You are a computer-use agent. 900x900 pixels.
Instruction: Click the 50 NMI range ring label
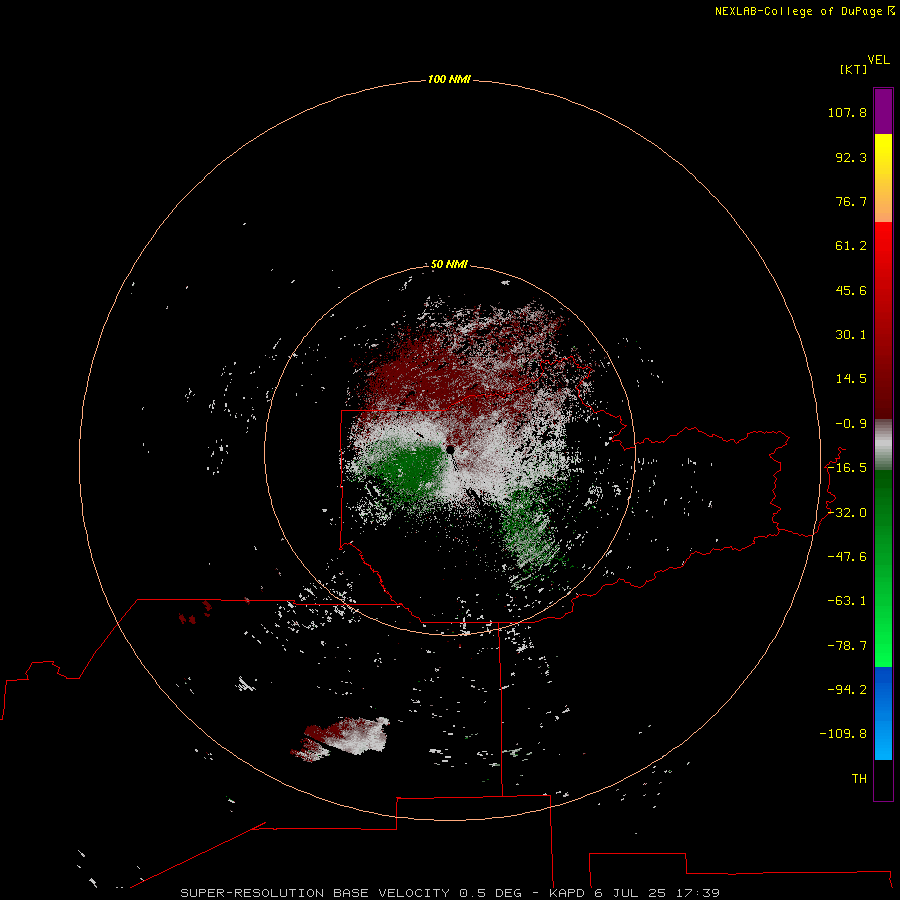click(449, 264)
